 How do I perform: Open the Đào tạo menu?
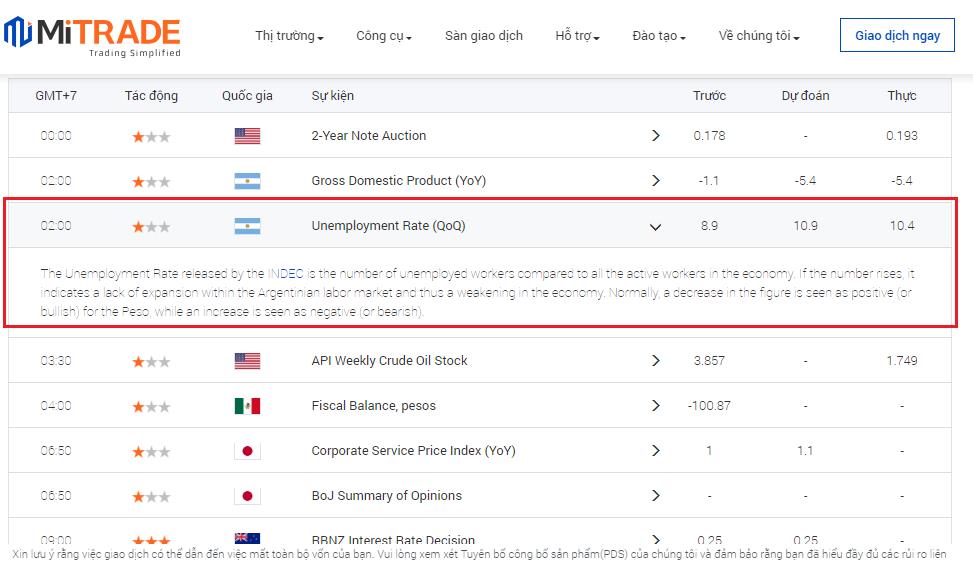[659, 36]
